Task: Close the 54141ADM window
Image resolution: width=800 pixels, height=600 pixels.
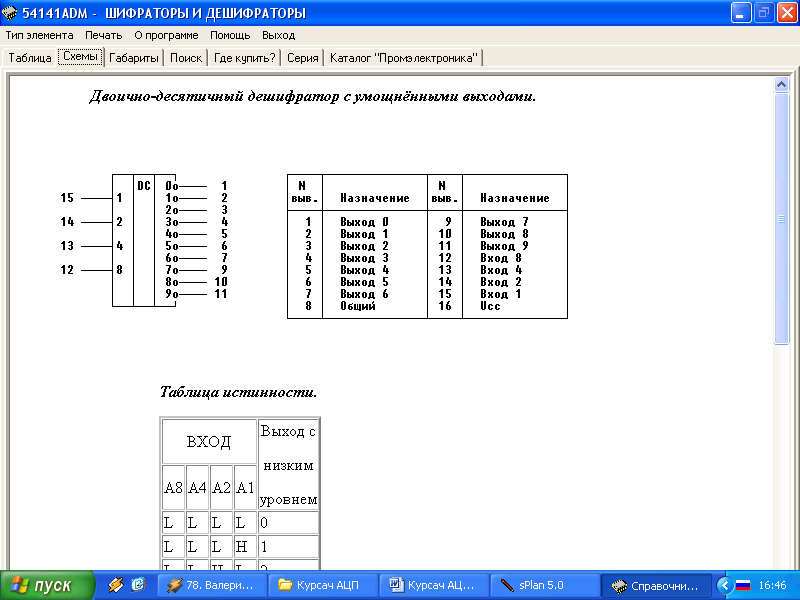Action: pos(787,13)
